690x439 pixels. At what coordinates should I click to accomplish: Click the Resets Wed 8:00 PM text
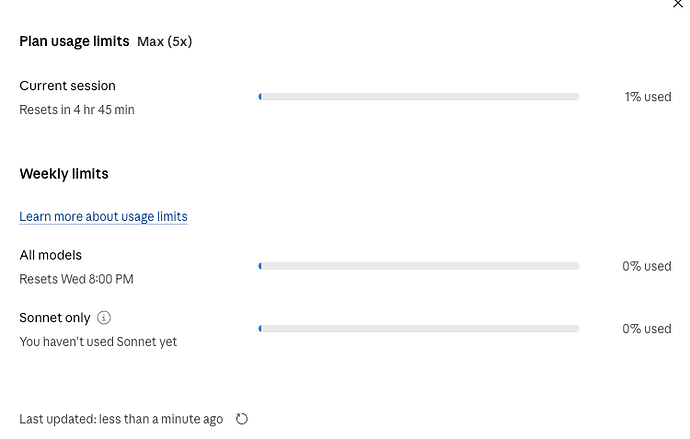click(77, 279)
